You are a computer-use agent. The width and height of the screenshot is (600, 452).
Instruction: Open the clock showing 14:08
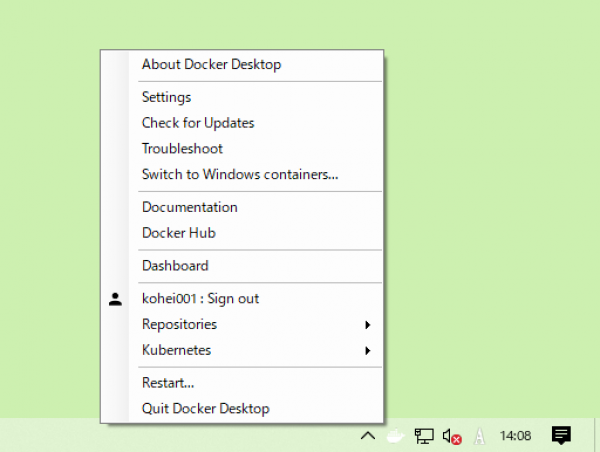click(x=515, y=436)
